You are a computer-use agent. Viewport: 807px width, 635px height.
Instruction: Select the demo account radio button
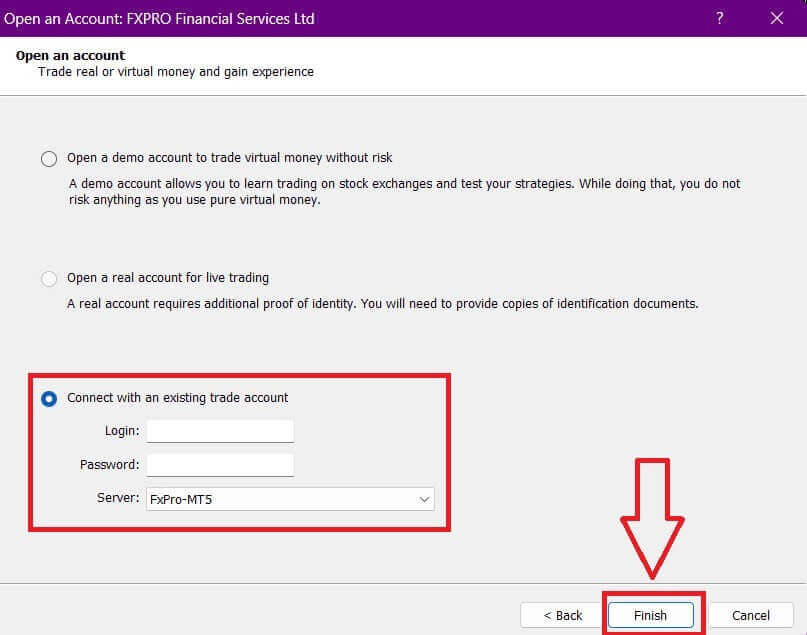[x=48, y=158]
